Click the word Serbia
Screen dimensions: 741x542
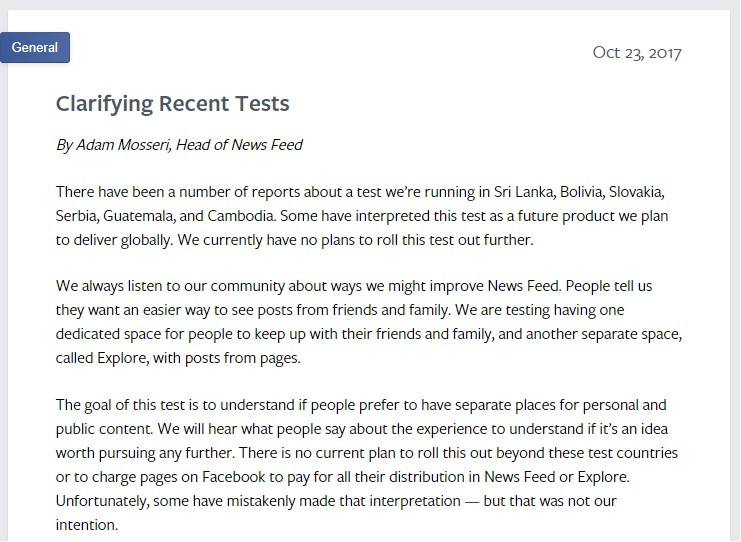tap(76, 215)
